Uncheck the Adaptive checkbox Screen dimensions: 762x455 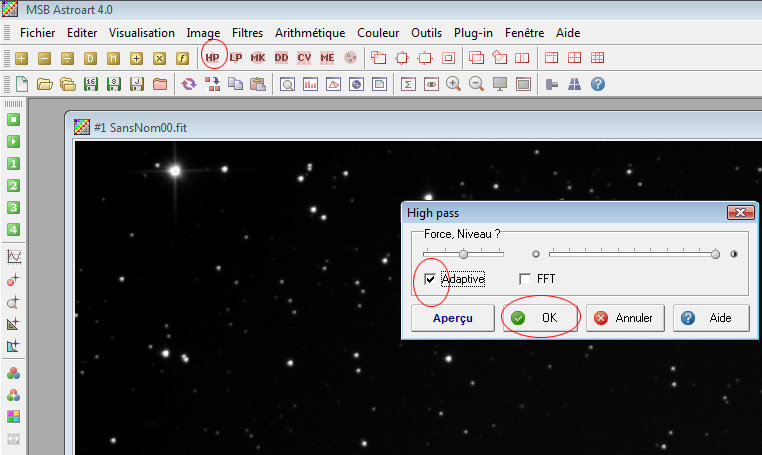point(430,279)
